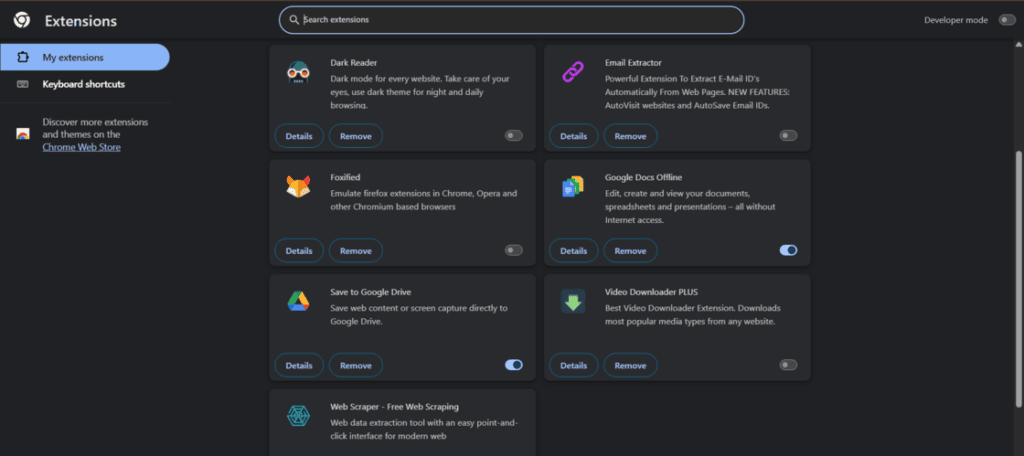
Task: Disable the Google Docs Offline toggle
Action: click(788, 250)
